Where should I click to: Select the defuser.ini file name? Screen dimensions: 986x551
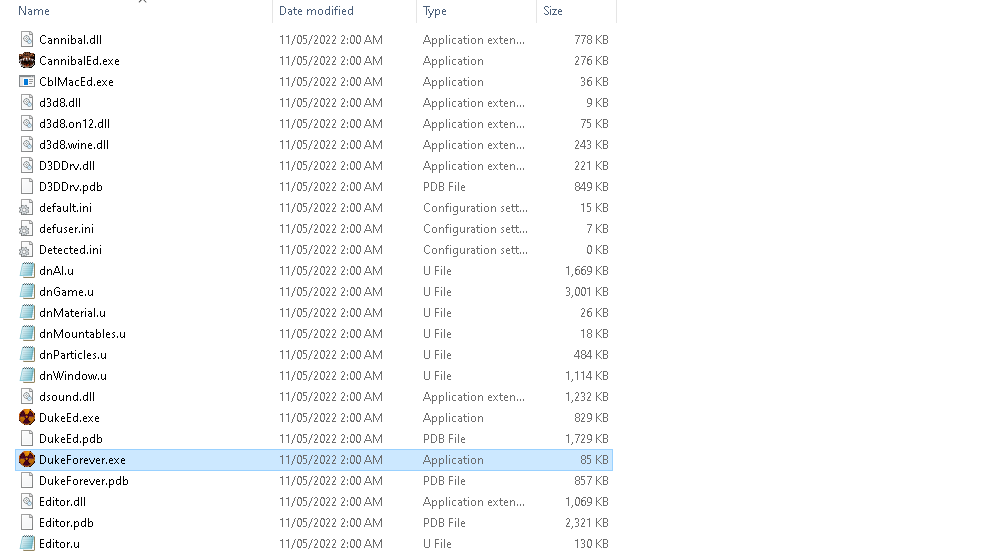coord(66,229)
